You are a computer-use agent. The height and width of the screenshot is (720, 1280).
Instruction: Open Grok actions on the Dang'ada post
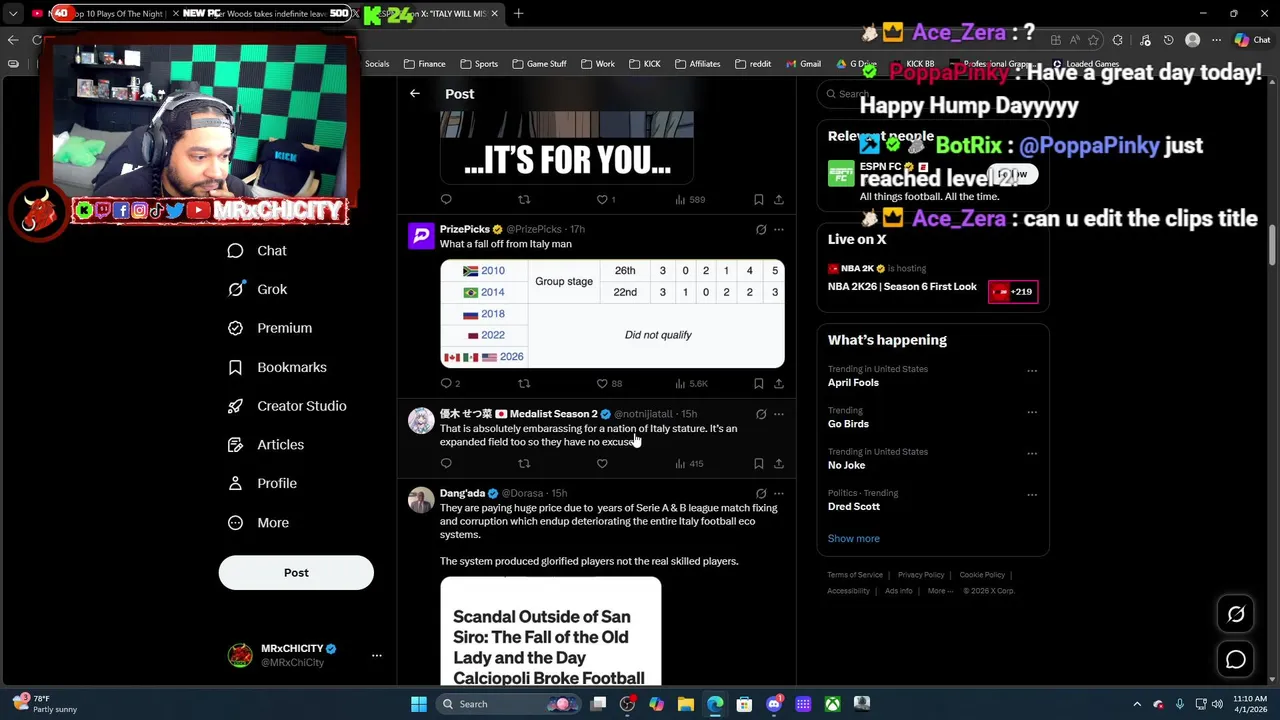click(761, 493)
